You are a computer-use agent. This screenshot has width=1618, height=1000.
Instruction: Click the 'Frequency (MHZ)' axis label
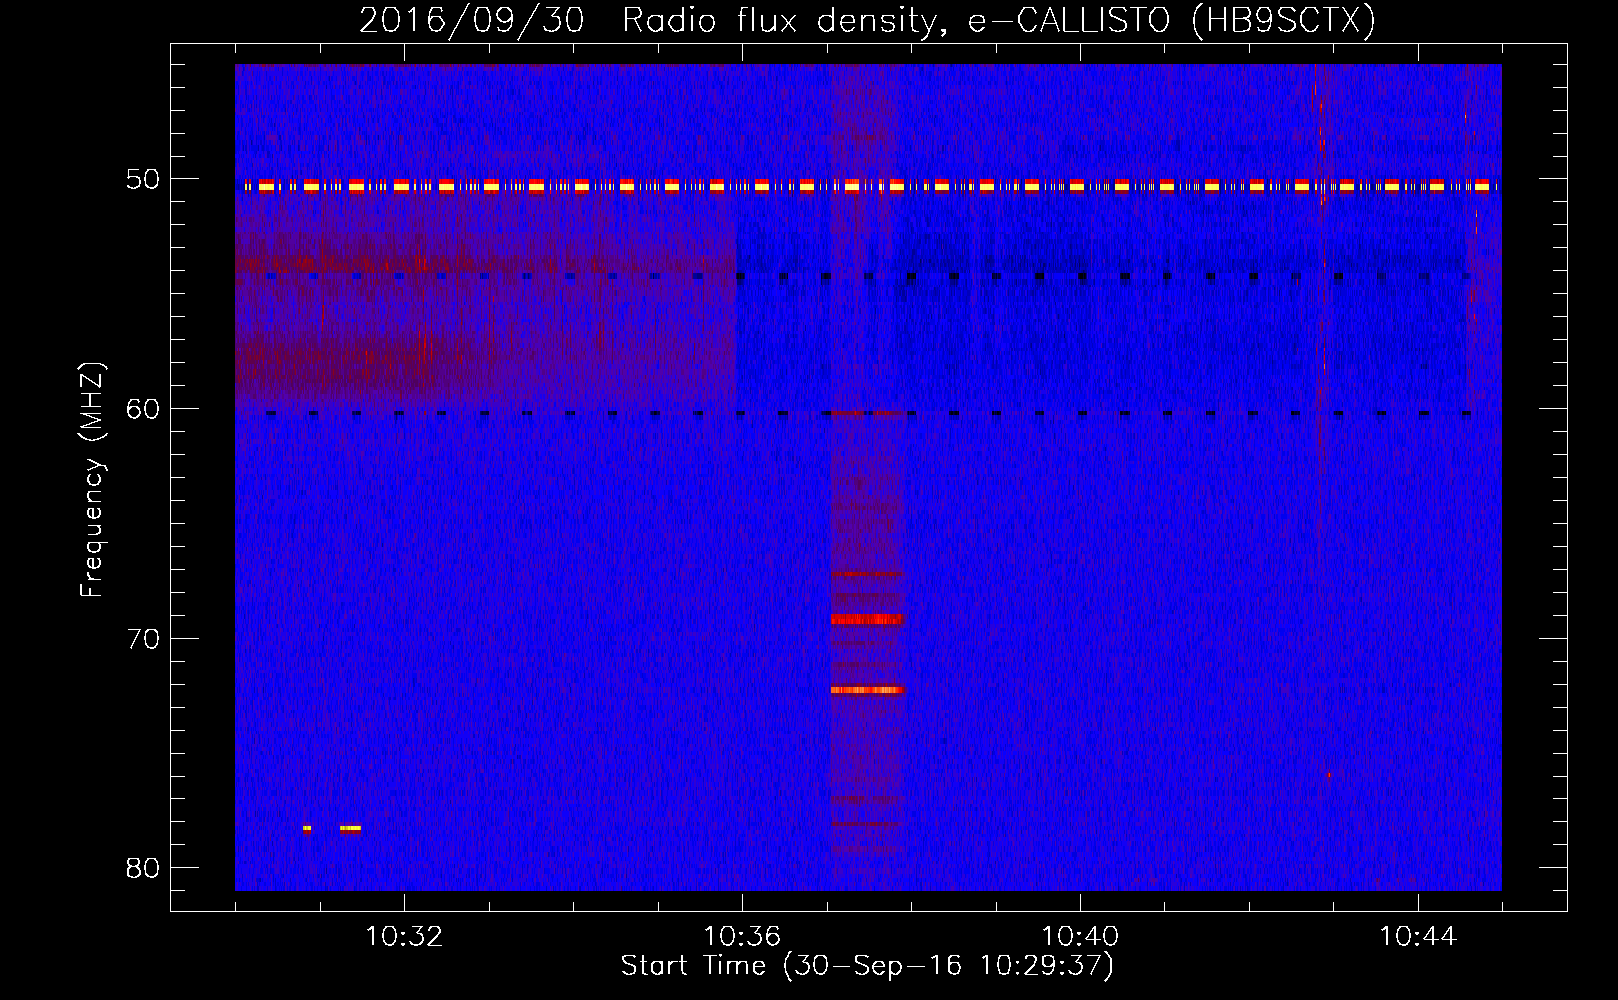tap(92, 480)
